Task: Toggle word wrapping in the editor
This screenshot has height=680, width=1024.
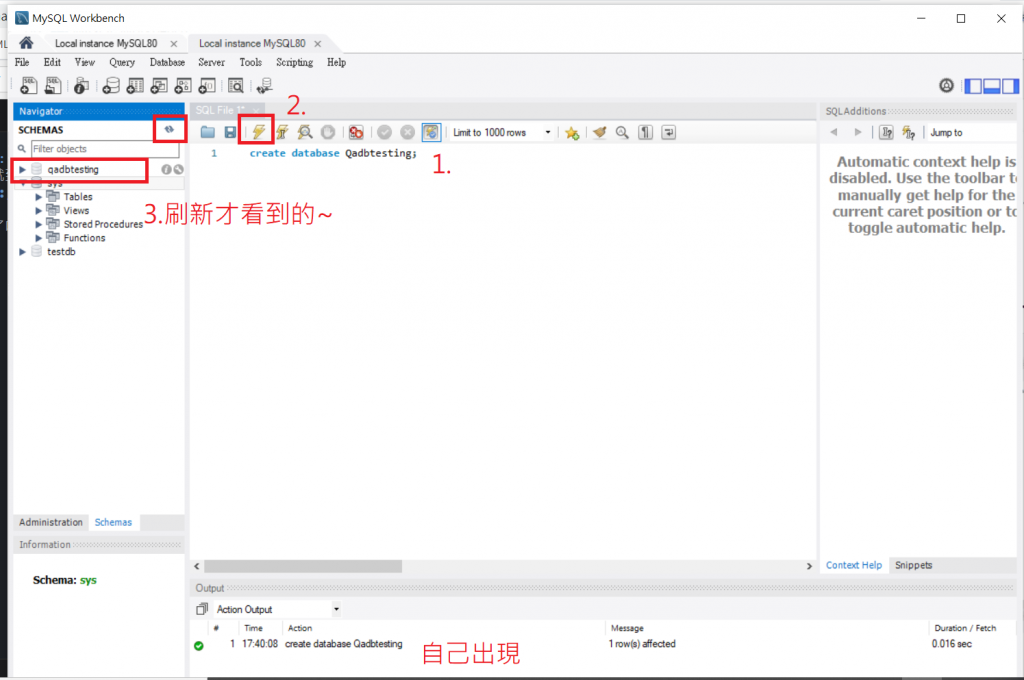Action: pyautogui.click(x=669, y=133)
